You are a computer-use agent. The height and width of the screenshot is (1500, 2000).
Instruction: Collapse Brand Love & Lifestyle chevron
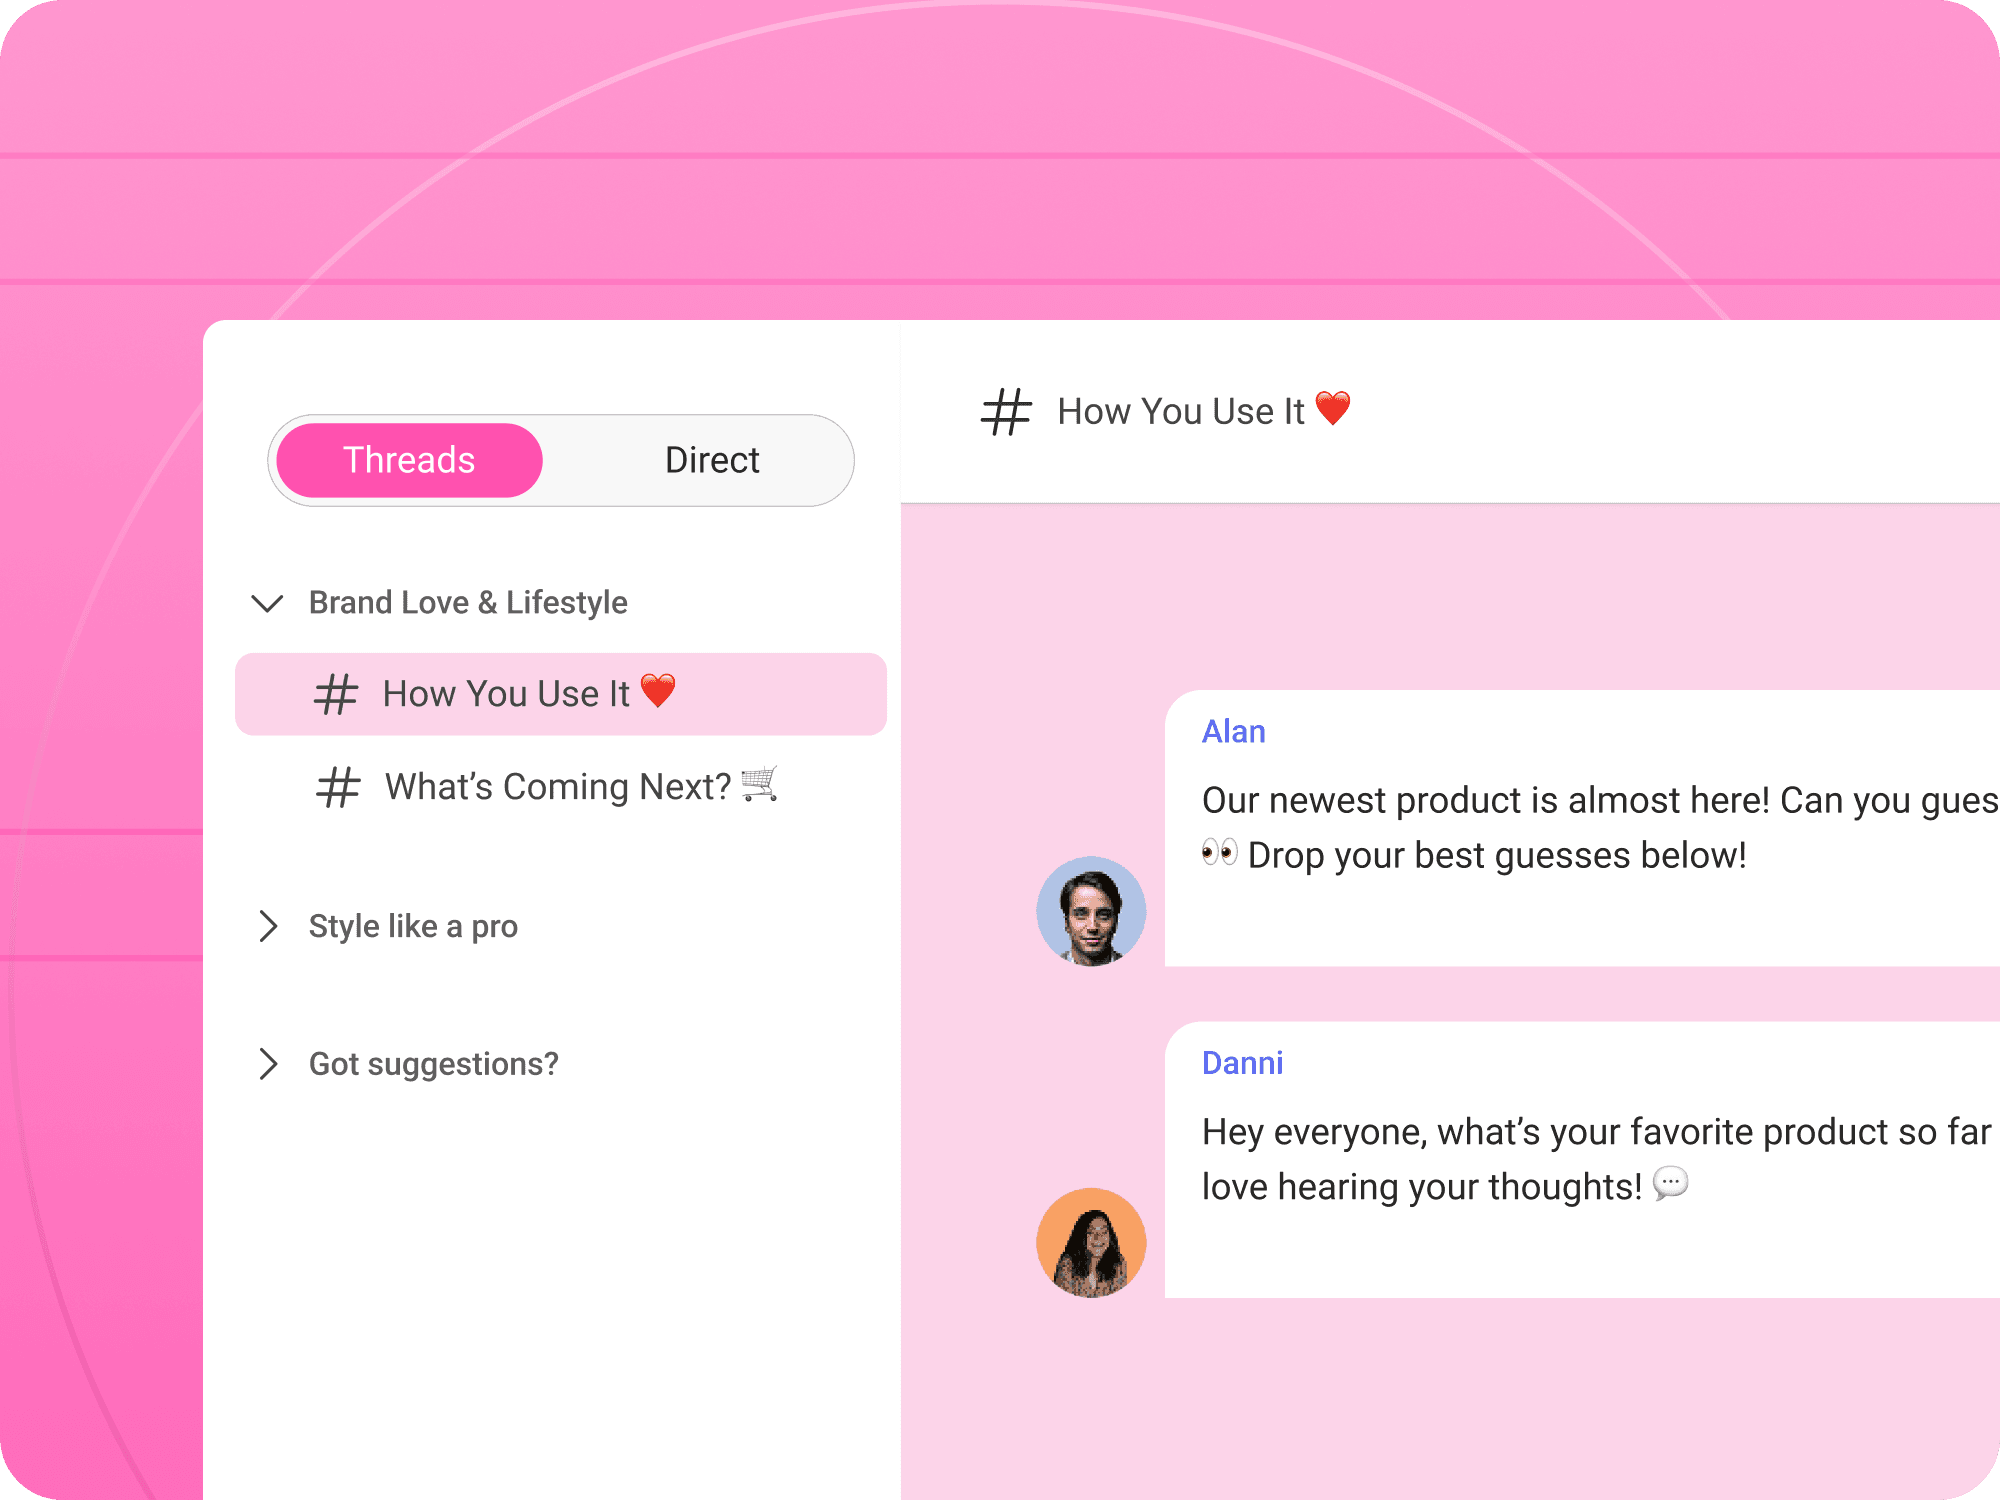(x=267, y=603)
